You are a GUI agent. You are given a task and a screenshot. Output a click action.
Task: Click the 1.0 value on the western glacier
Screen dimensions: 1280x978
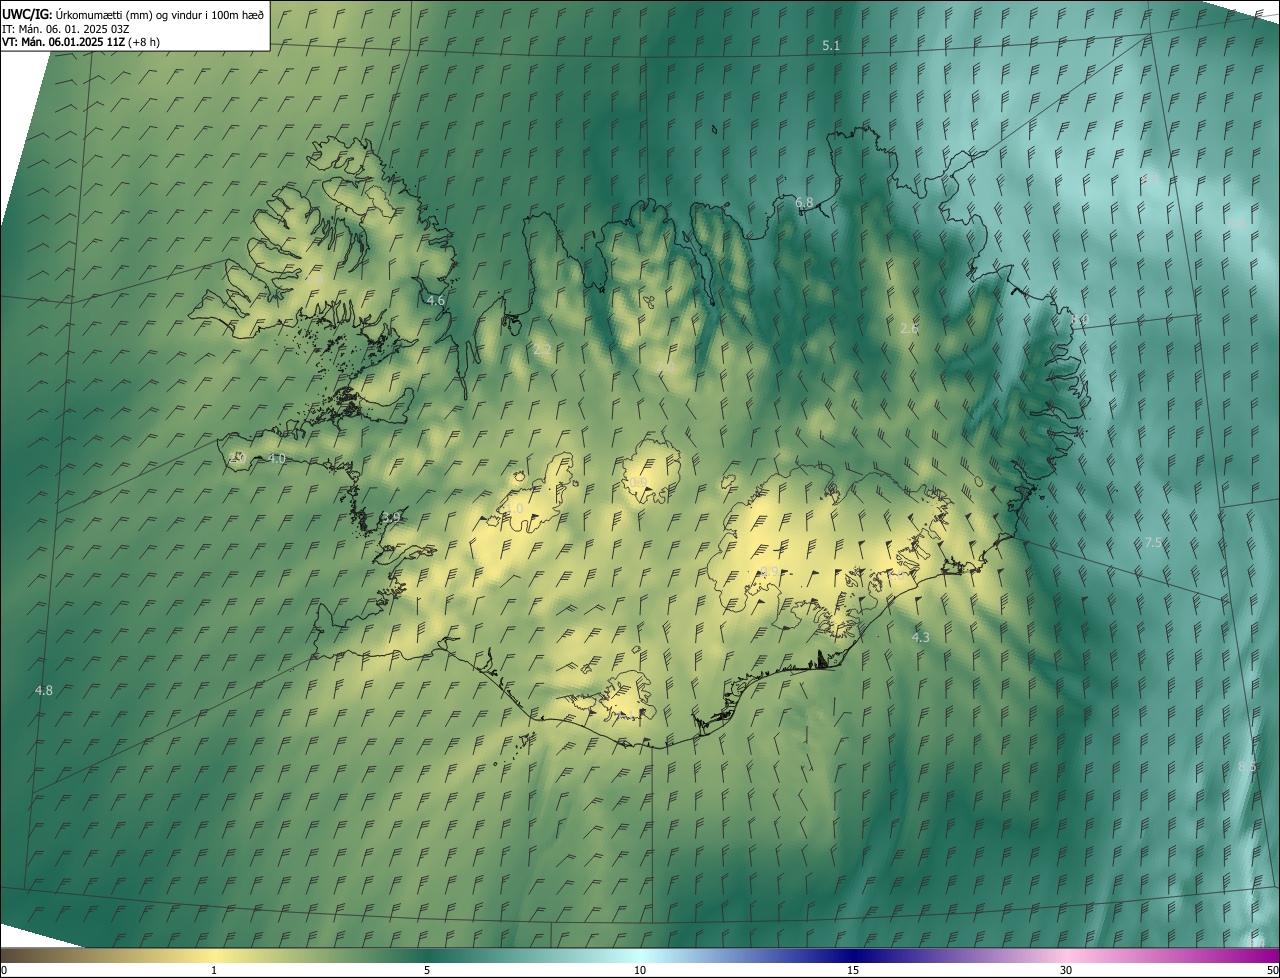[x=514, y=509]
